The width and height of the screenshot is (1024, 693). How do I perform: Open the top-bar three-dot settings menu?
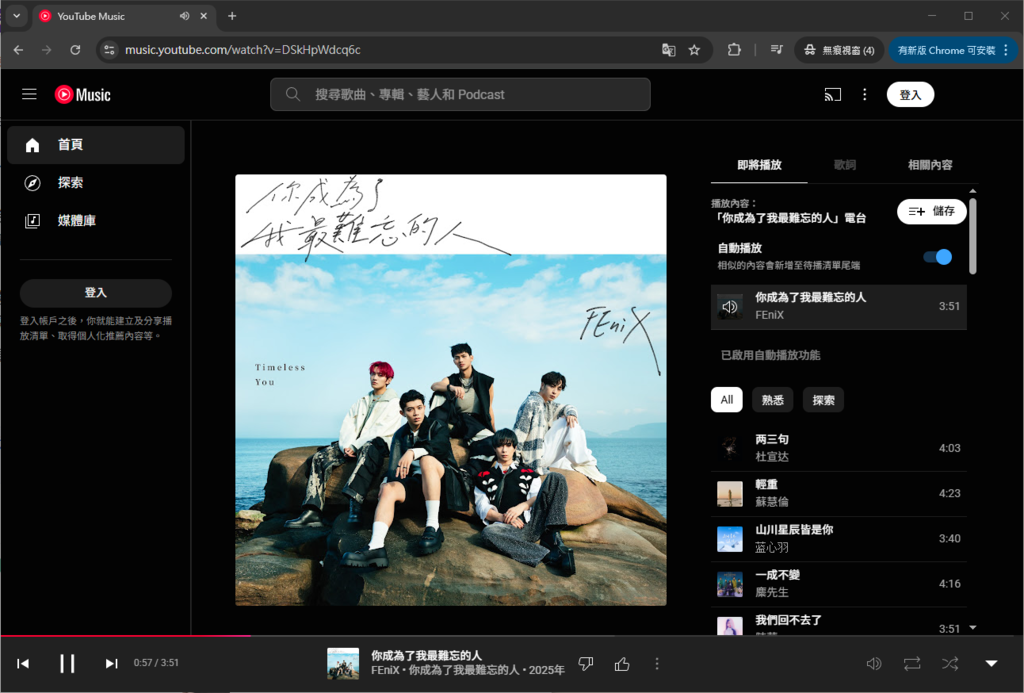click(x=865, y=95)
